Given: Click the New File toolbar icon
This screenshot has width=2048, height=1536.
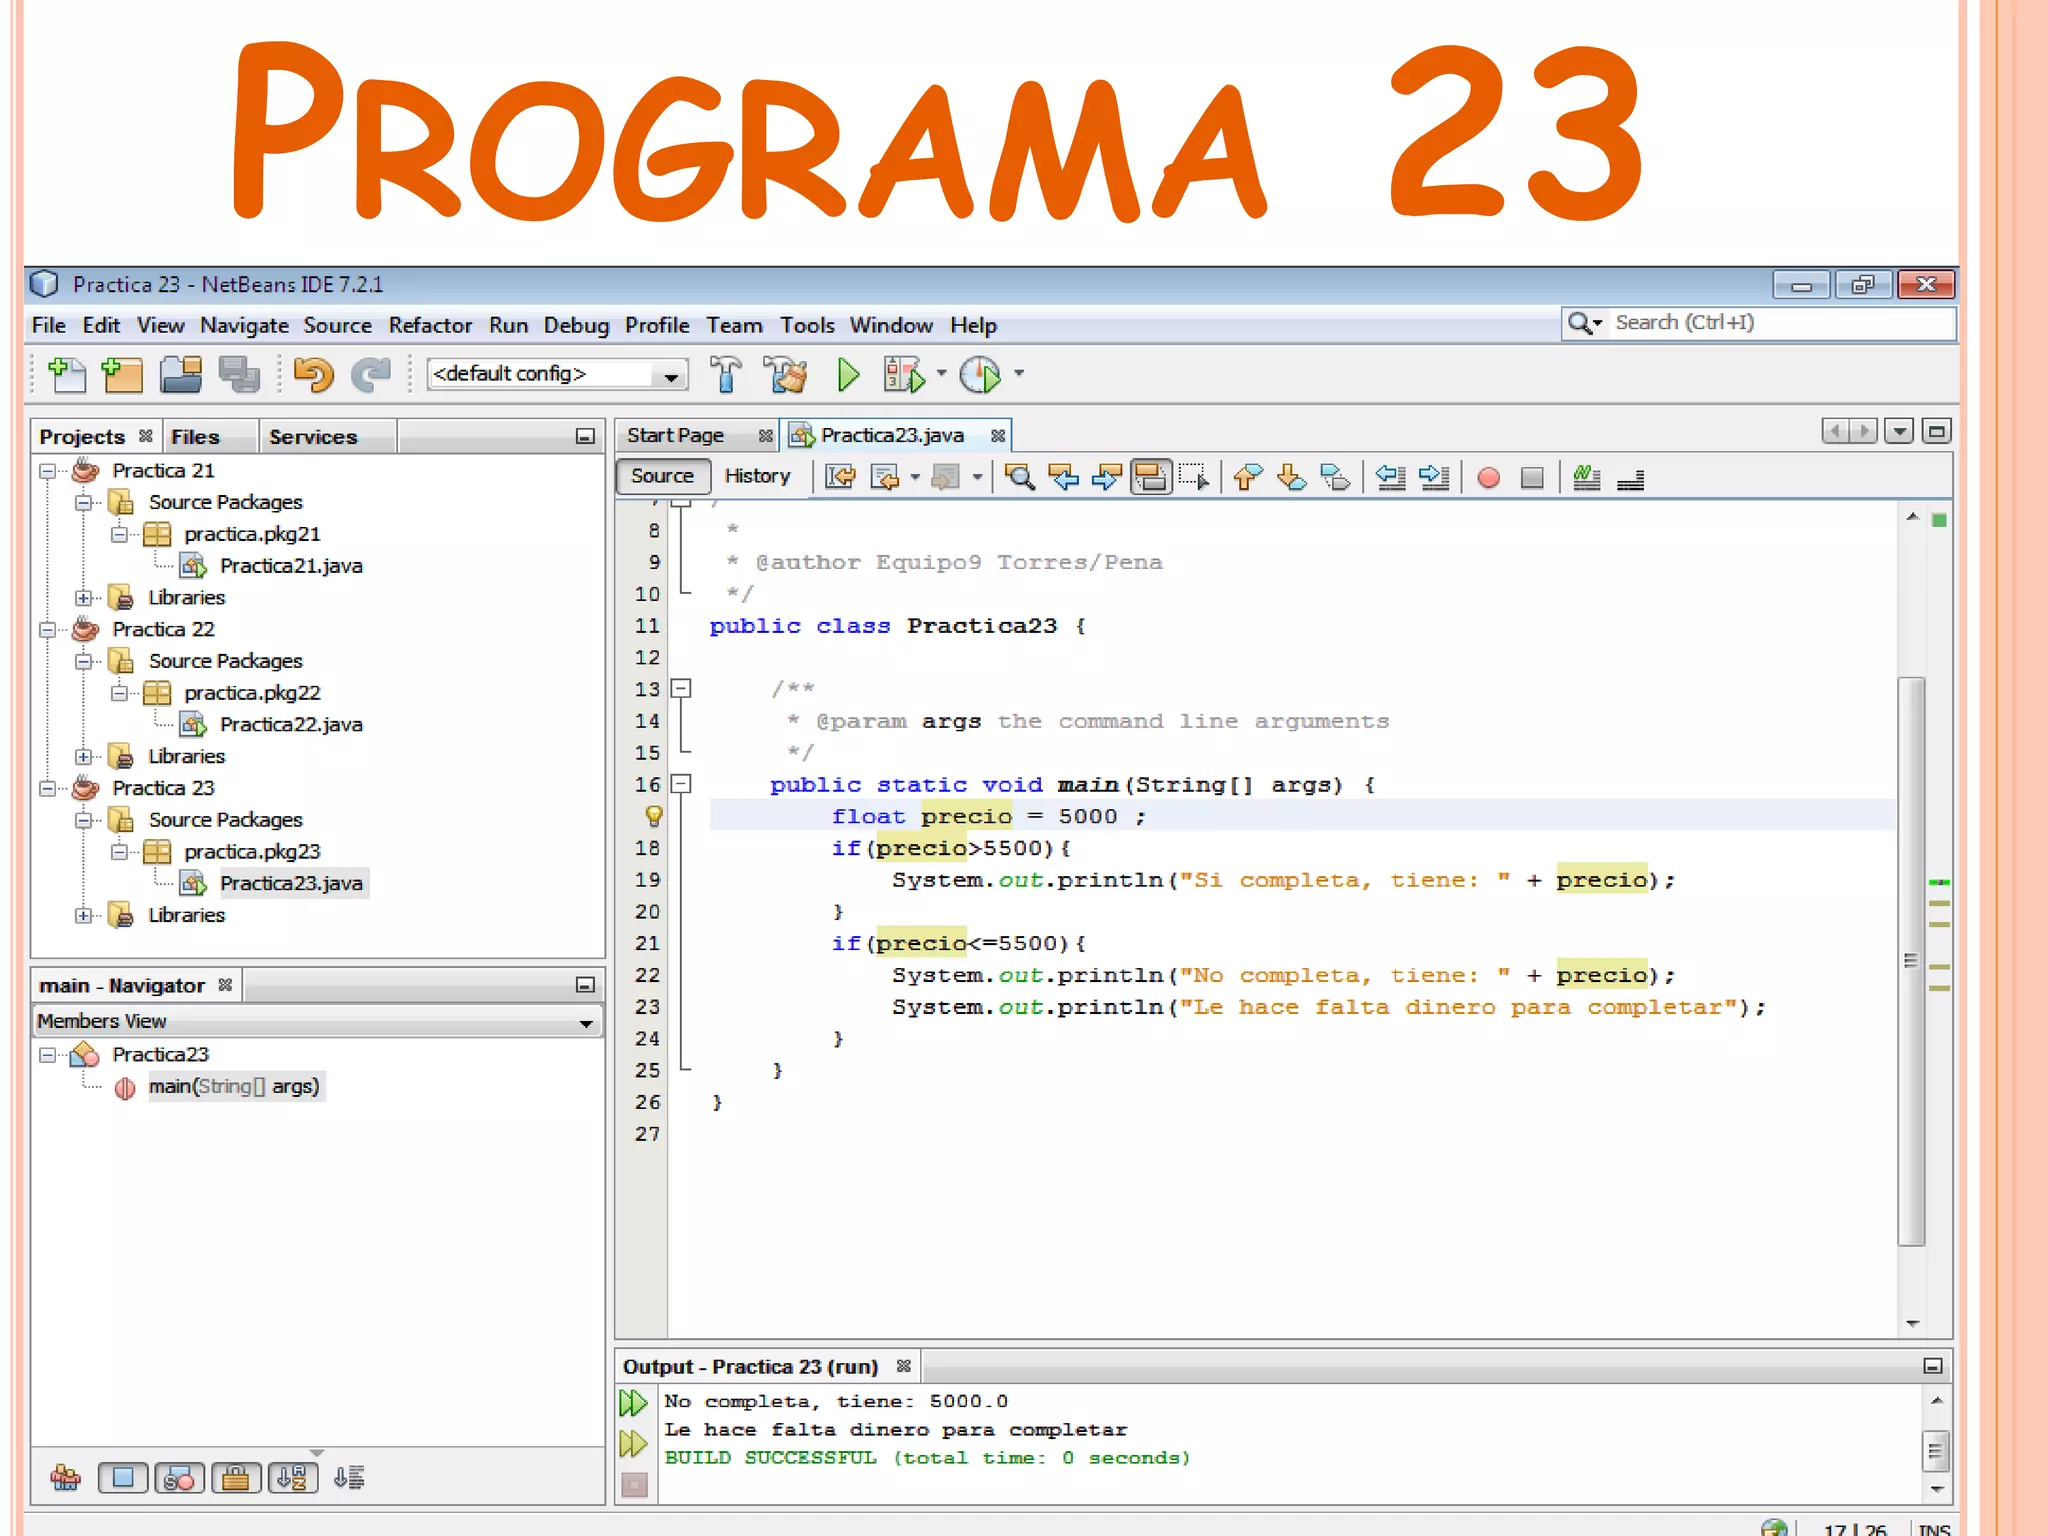Looking at the screenshot, I should (x=67, y=375).
